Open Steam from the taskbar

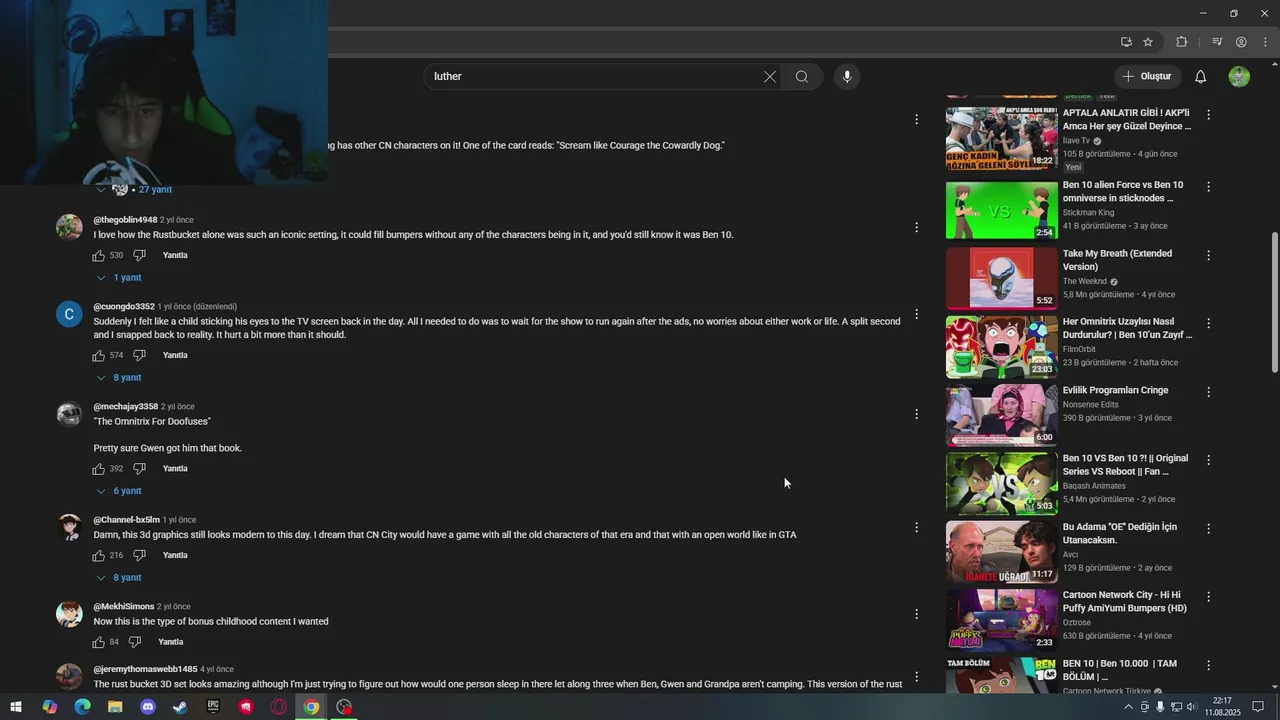180,707
